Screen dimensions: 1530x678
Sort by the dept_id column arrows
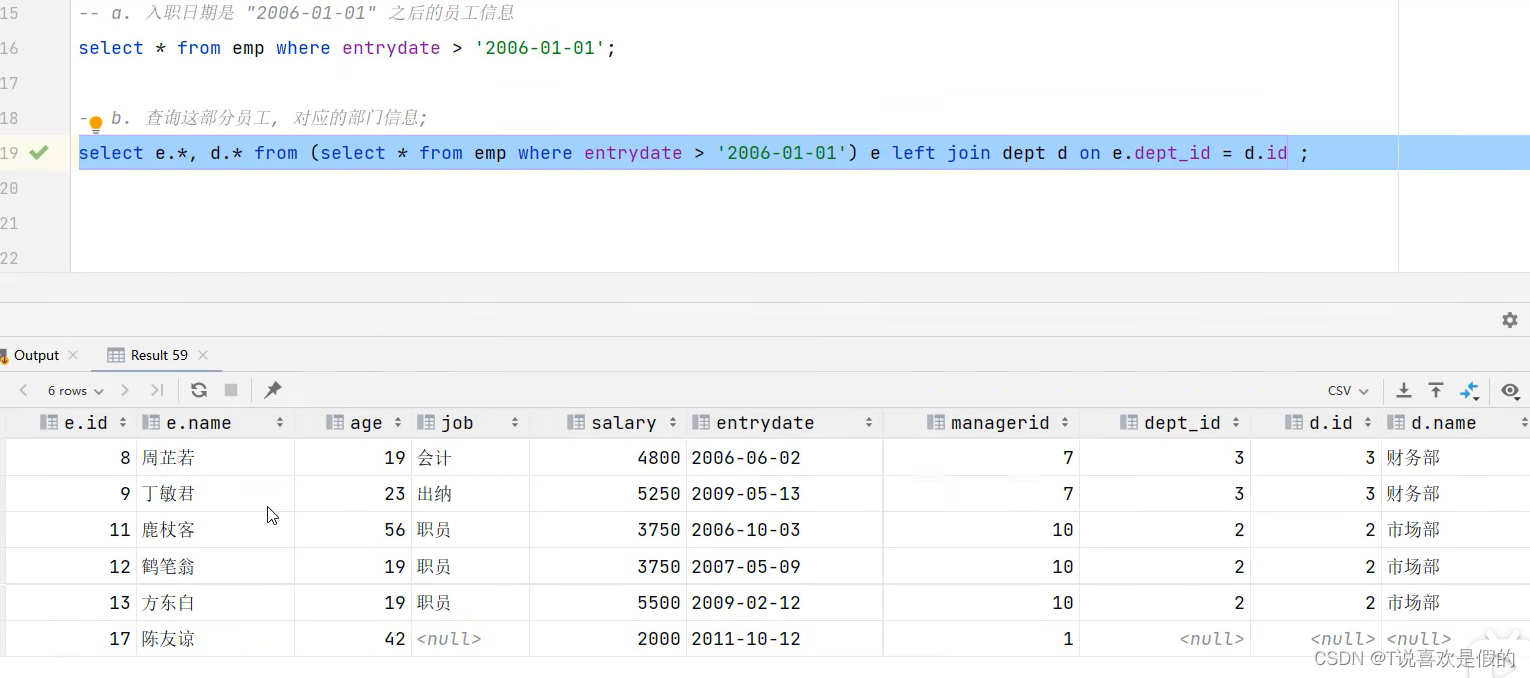(x=1236, y=423)
